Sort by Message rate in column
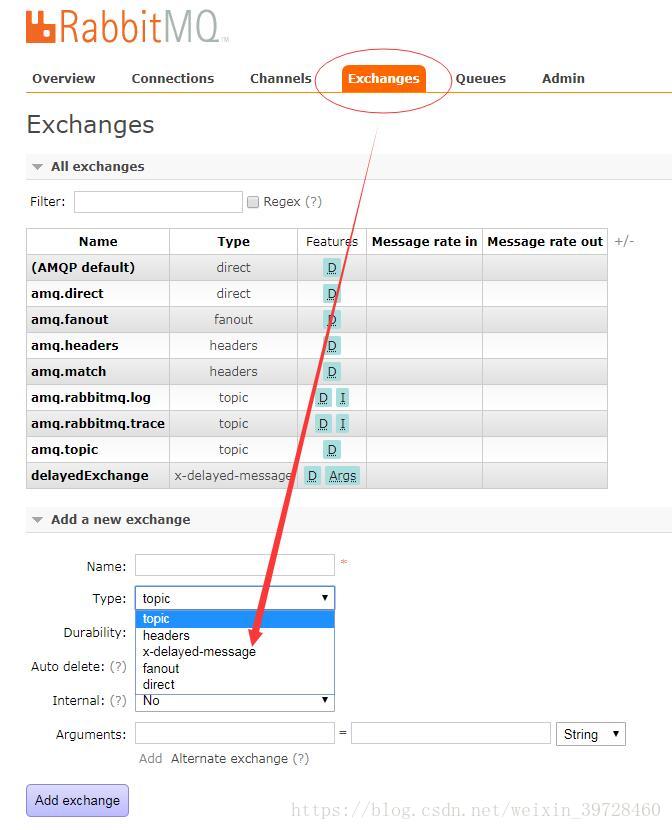Screen dimensions: 672x830 [424, 241]
